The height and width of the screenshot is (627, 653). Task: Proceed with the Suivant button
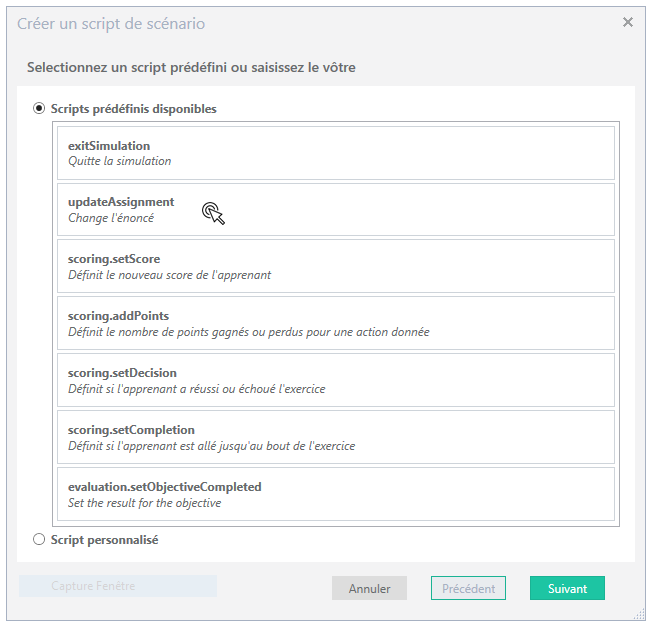click(567, 588)
